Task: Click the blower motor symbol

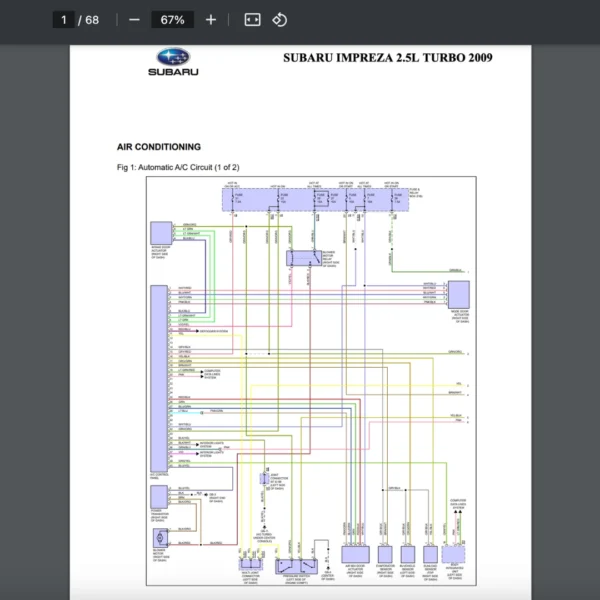Action: coord(159,537)
